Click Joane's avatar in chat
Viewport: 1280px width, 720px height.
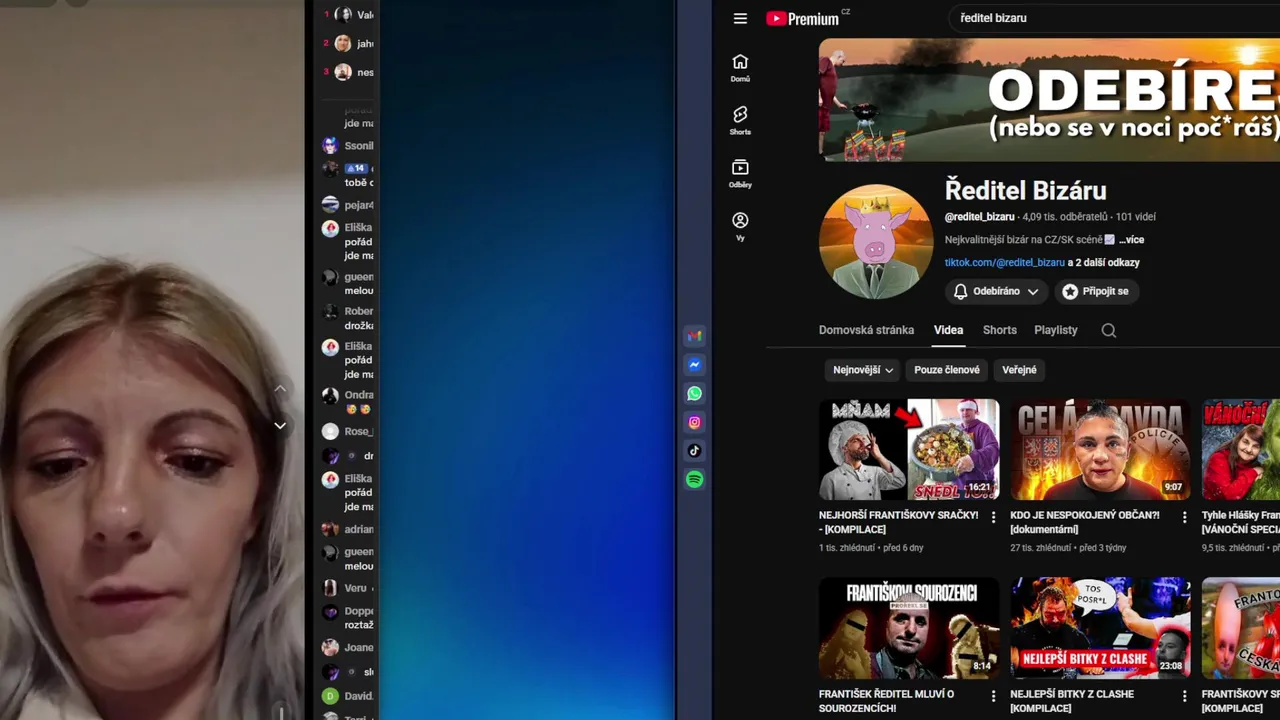(x=330, y=647)
